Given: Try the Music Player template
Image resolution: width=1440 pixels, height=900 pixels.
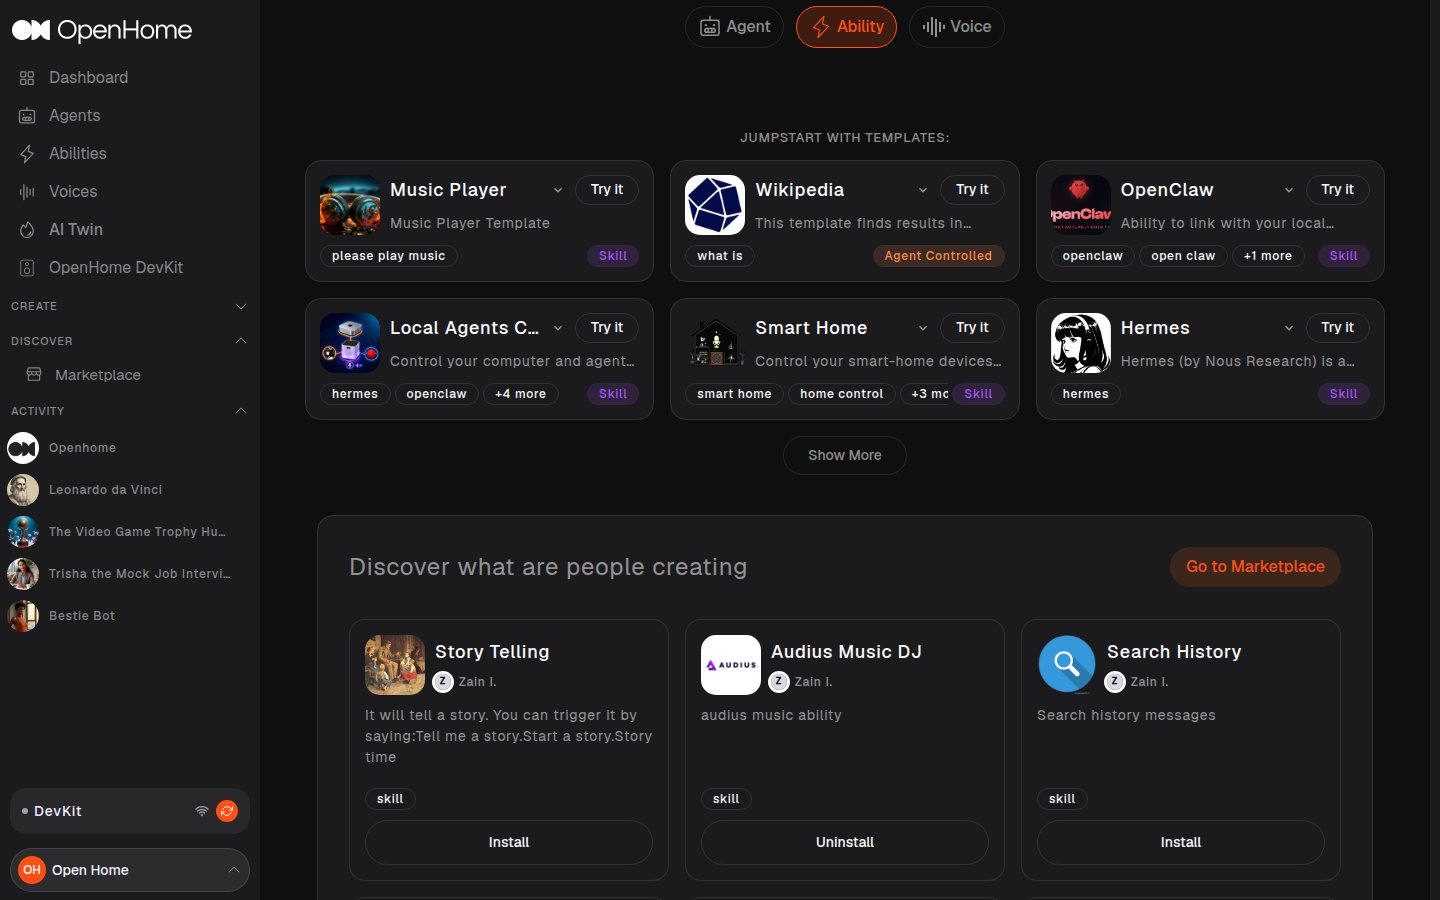Looking at the screenshot, I should 607,190.
